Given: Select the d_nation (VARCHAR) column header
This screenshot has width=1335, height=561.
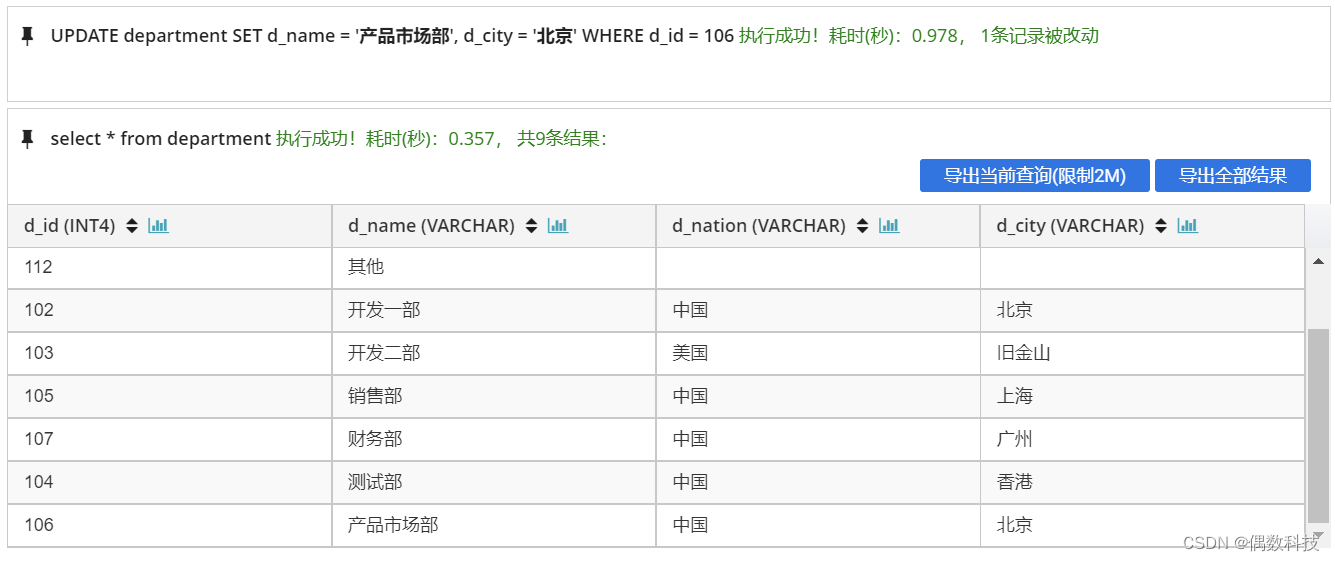Looking at the screenshot, I should coord(818,226).
